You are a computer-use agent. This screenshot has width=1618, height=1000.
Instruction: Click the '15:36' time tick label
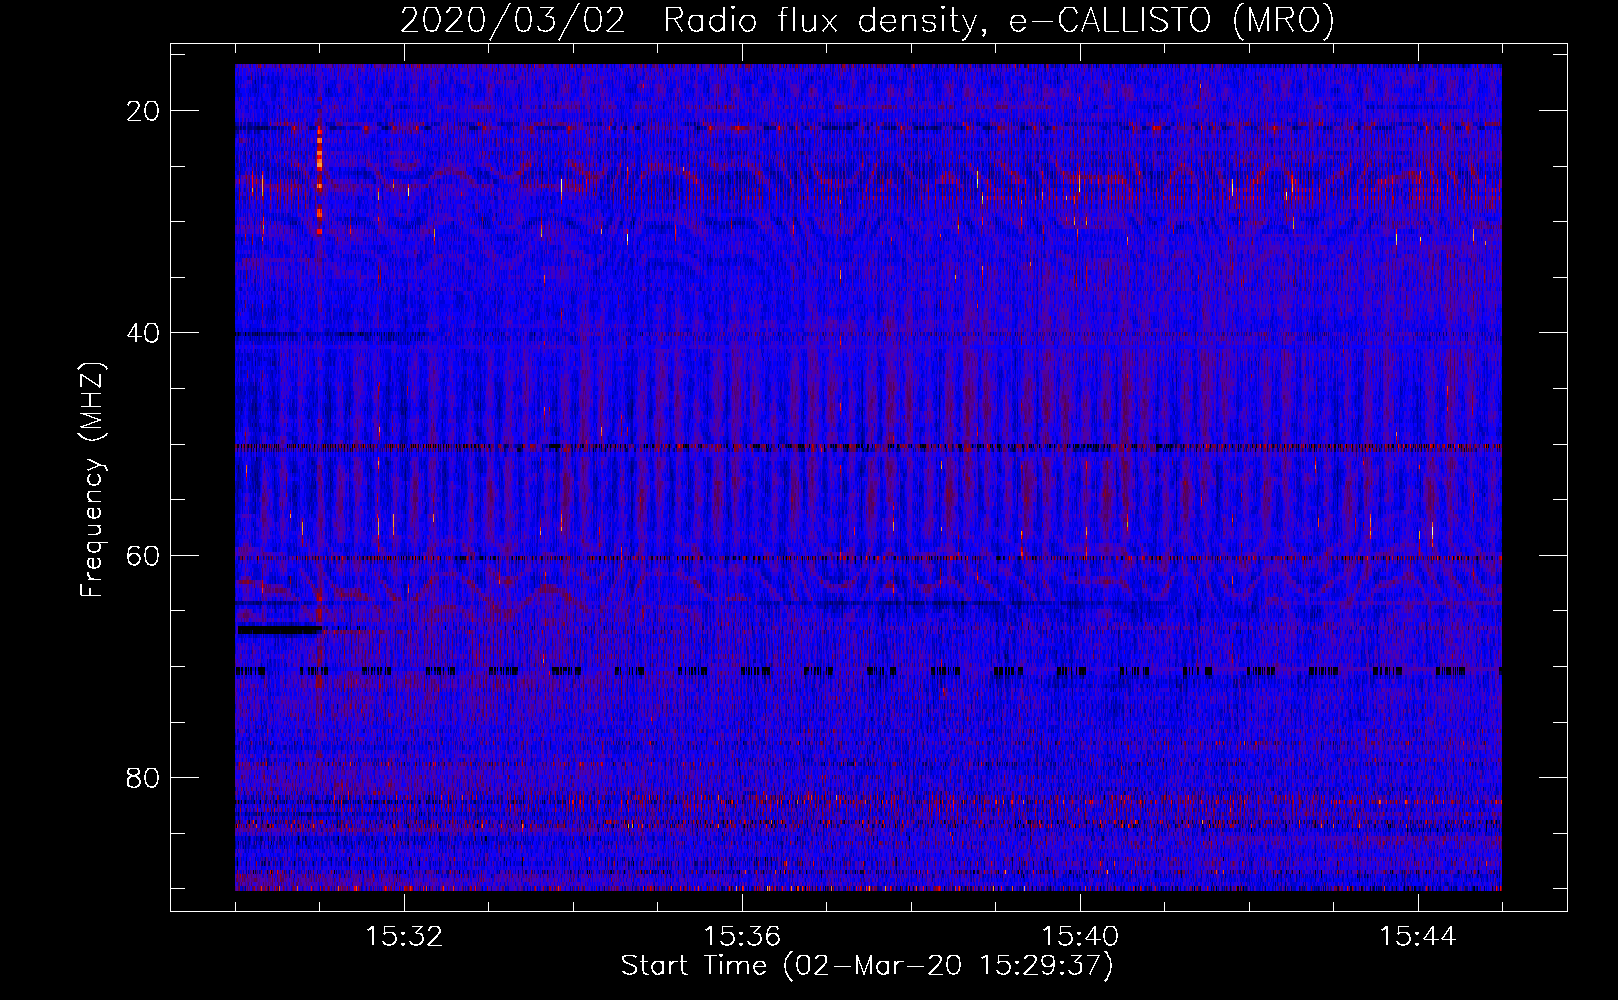(x=742, y=937)
